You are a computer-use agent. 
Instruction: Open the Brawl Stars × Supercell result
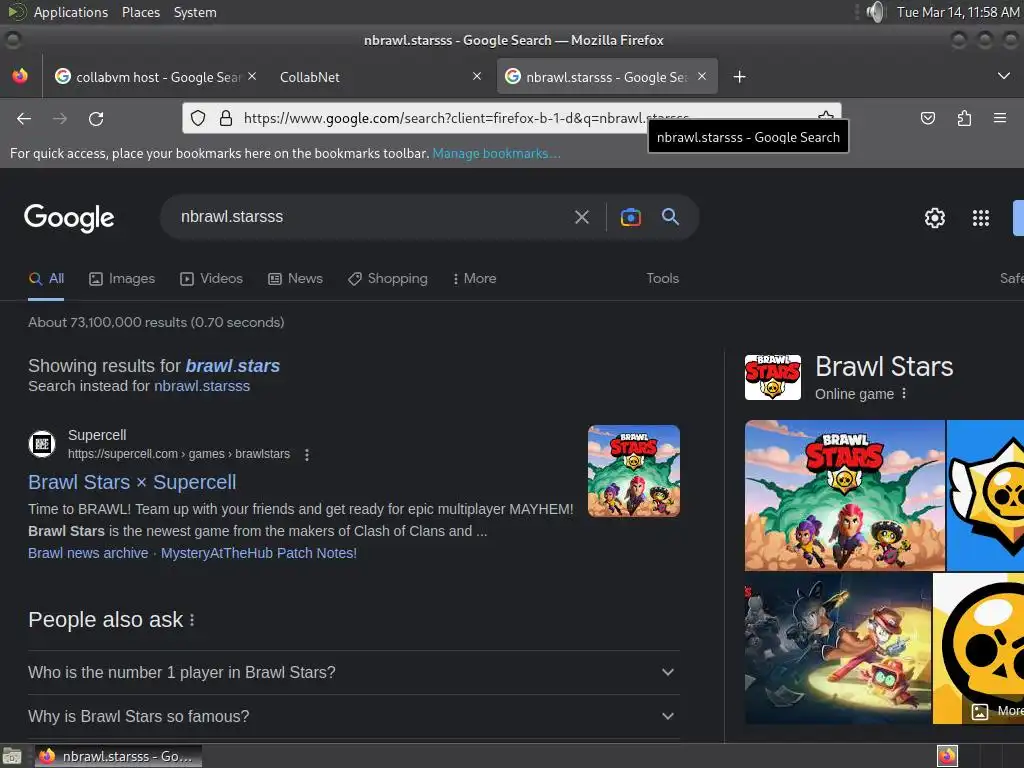(132, 482)
